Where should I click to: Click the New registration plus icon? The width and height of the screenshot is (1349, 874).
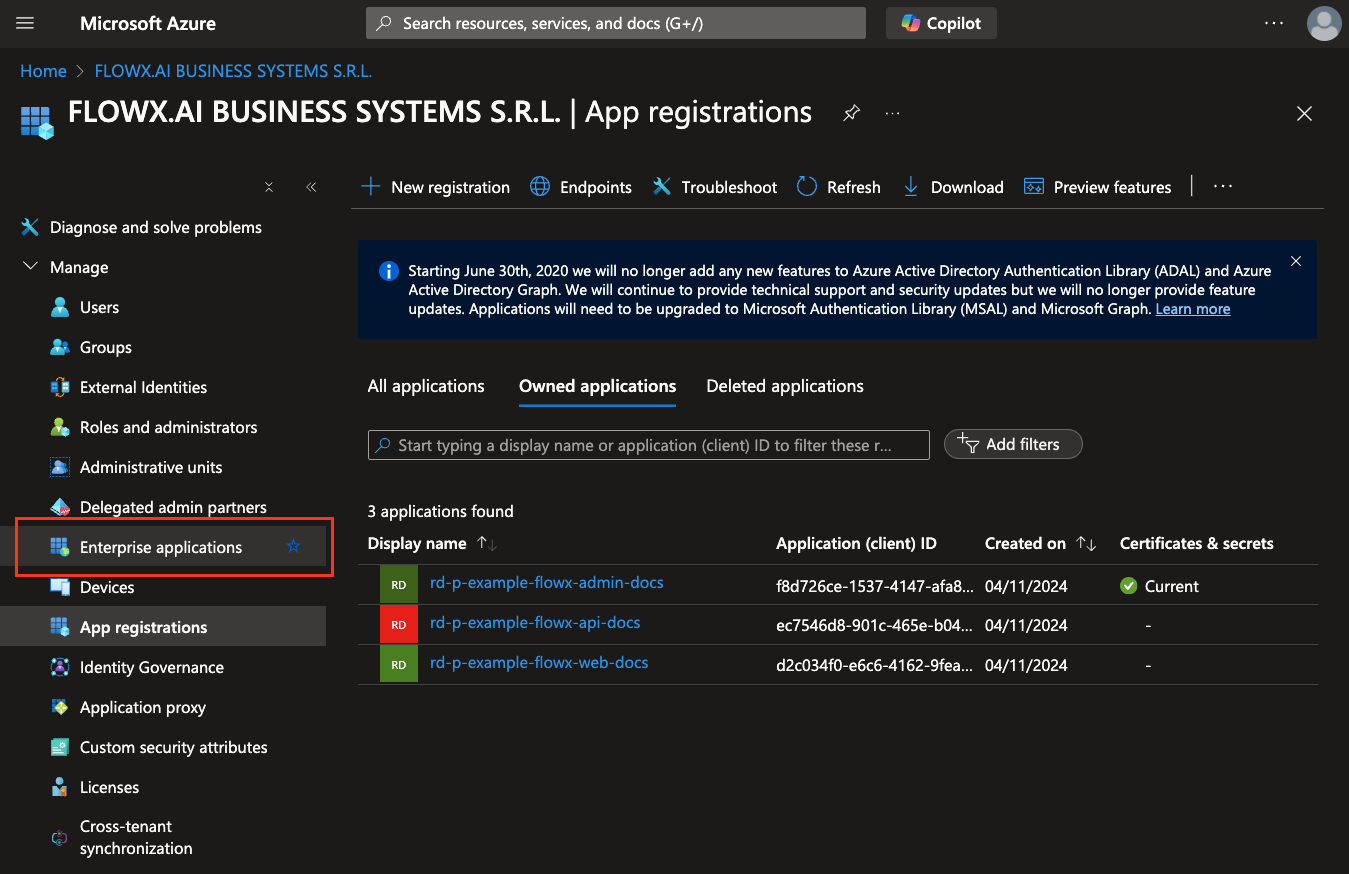371,187
